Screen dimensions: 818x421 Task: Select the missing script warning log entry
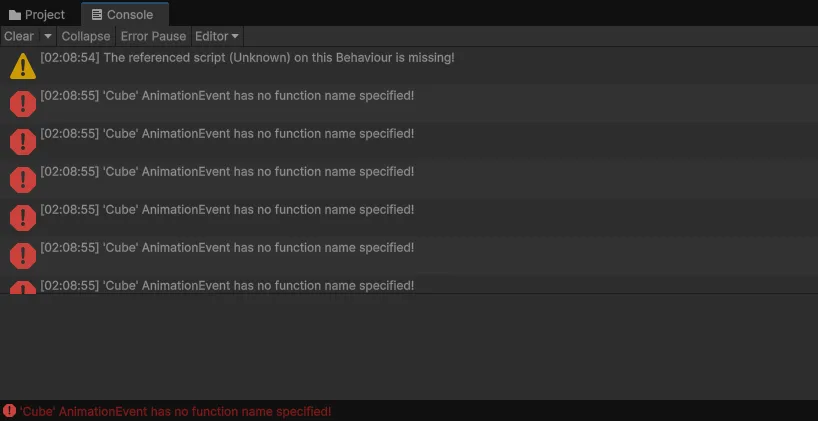point(247,58)
